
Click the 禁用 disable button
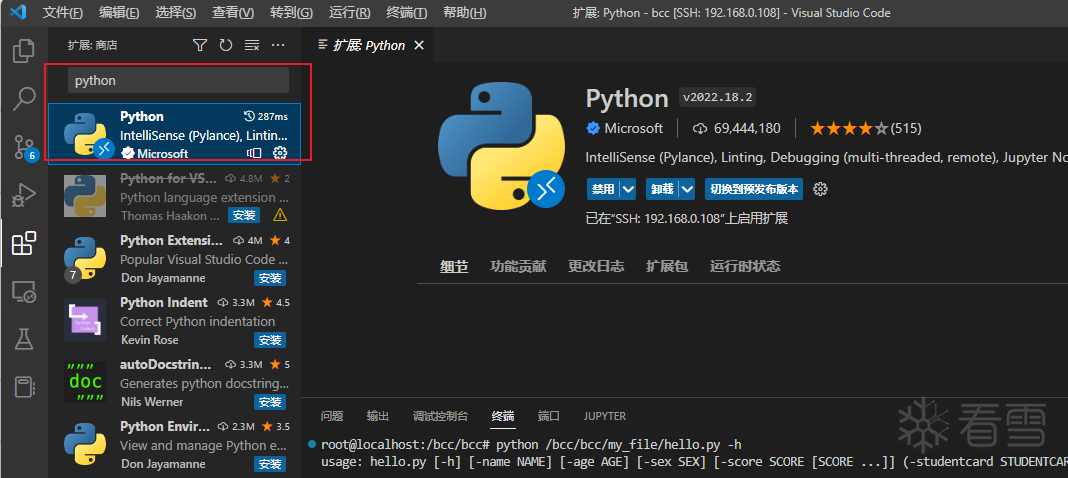(603, 189)
